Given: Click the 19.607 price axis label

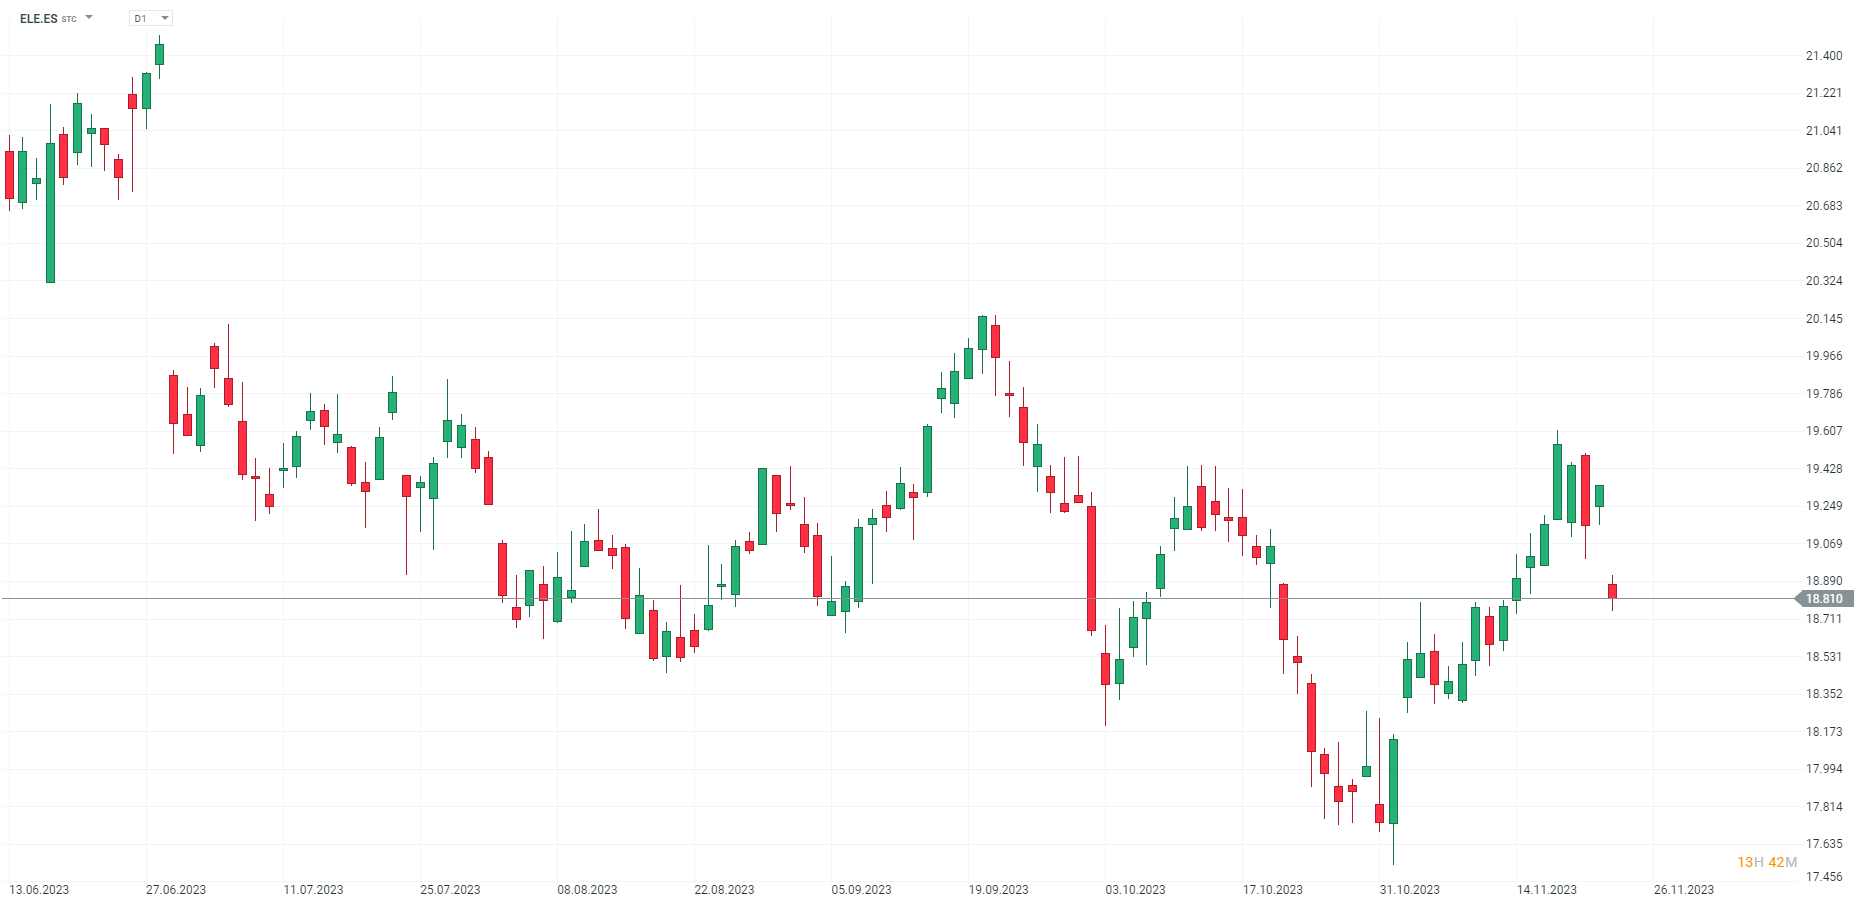Looking at the screenshot, I should click(1824, 431).
